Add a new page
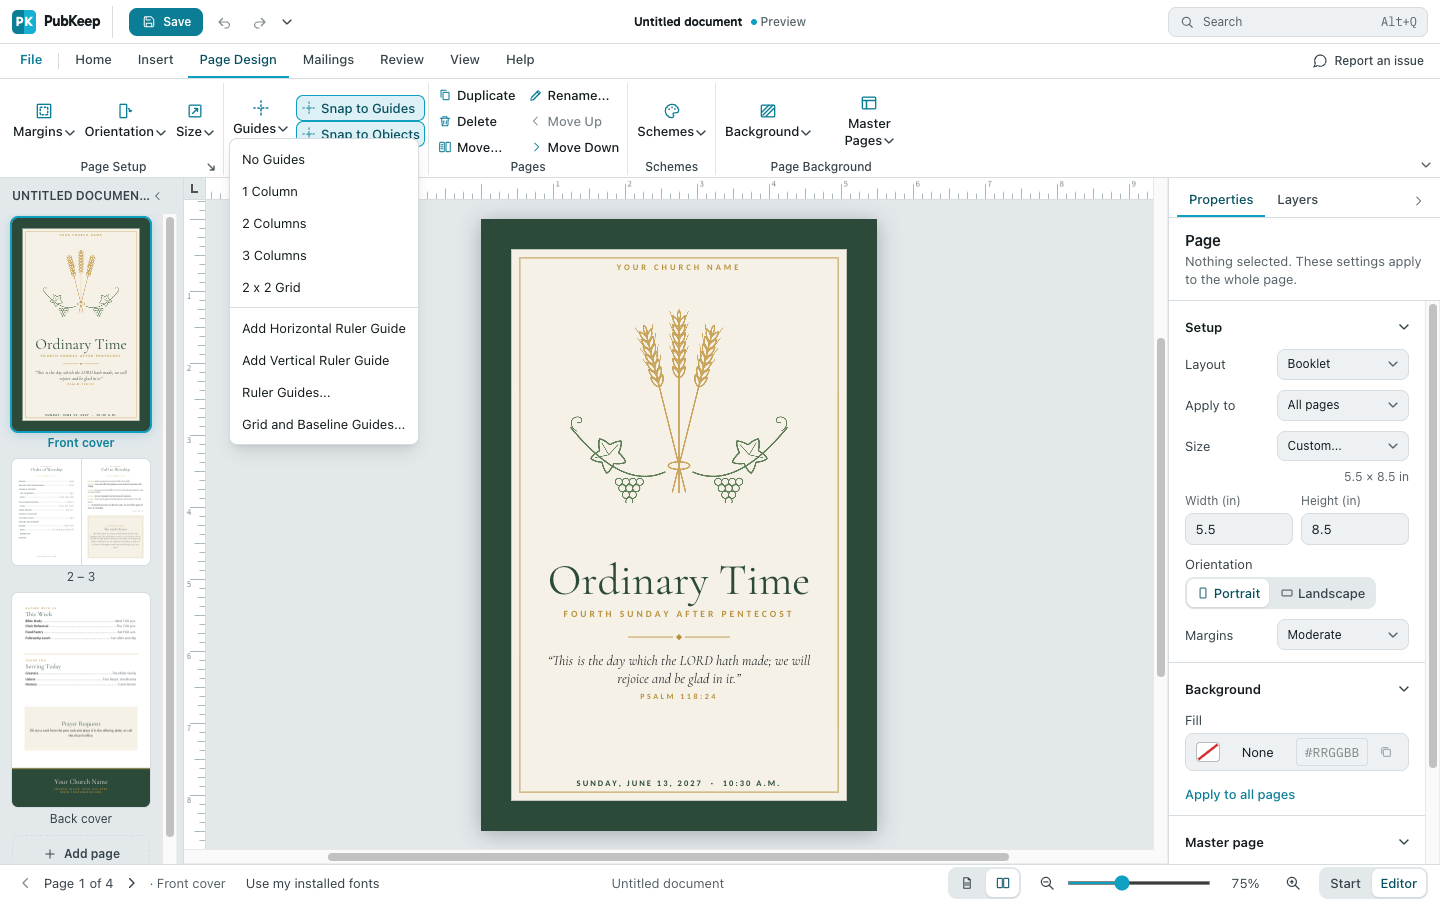The height and width of the screenshot is (900, 1440). pos(81,854)
